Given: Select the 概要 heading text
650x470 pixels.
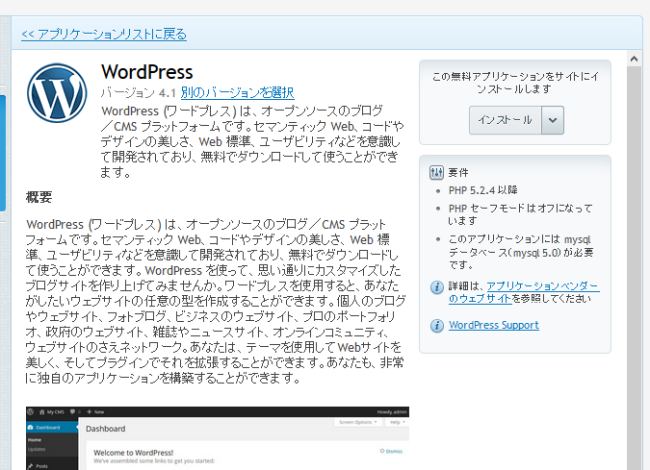Looking at the screenshot, I should [x=39, y=197].
